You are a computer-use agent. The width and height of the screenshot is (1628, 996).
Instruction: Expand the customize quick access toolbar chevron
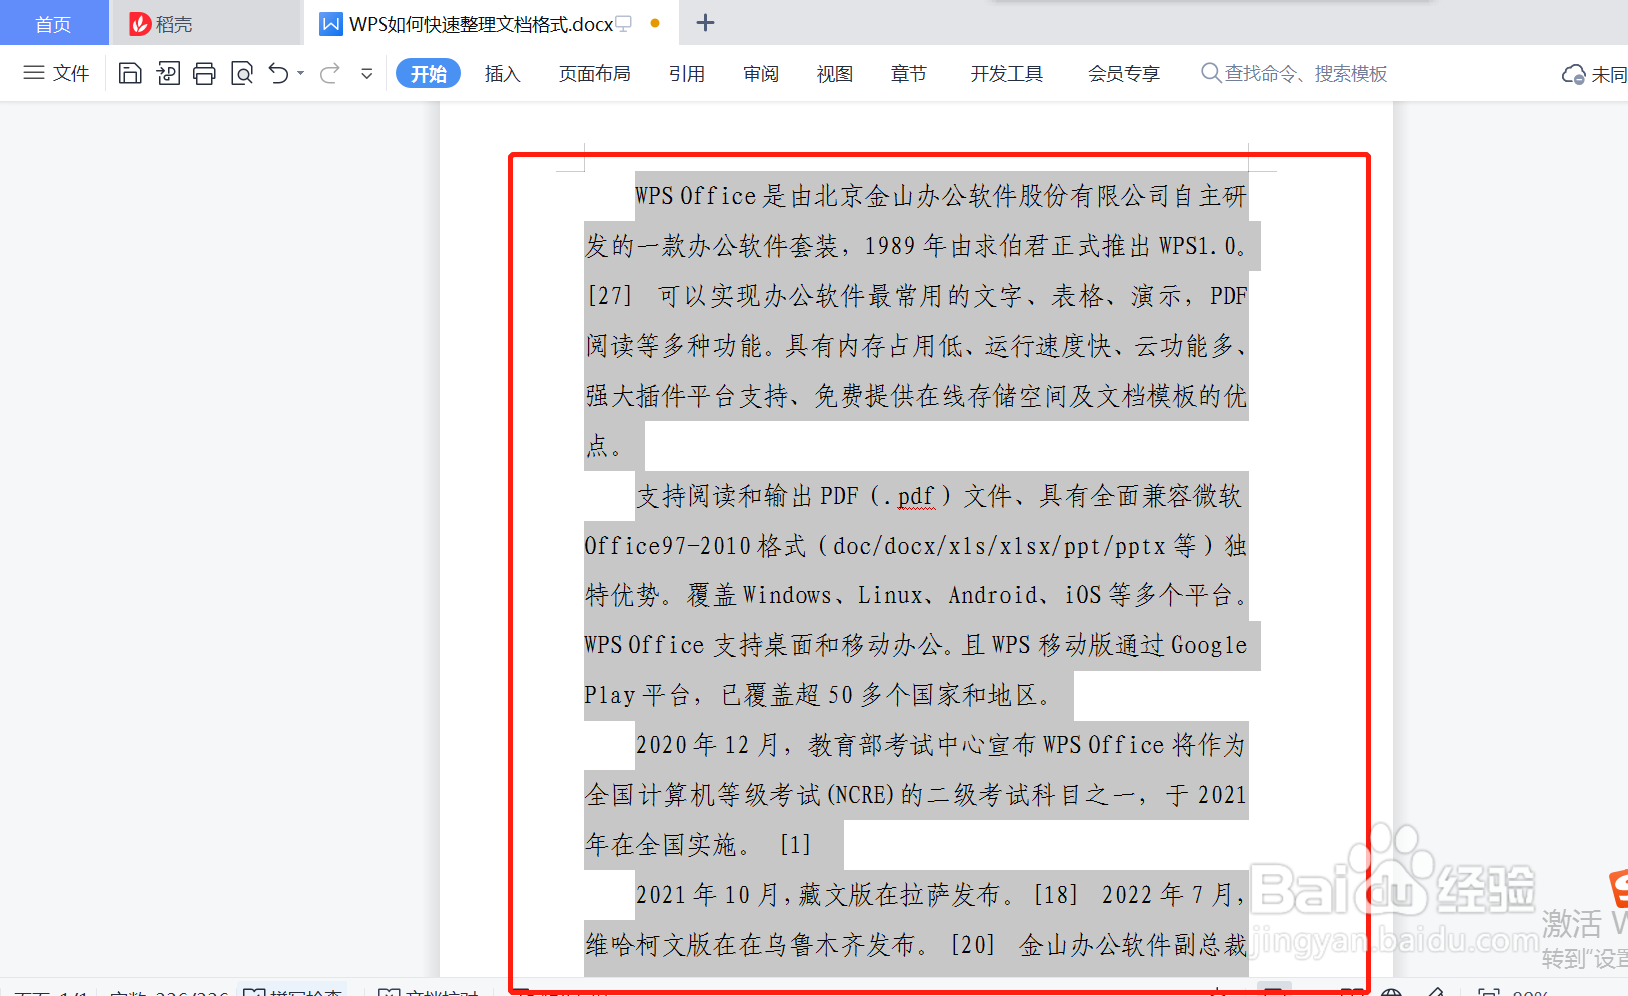(366, 73)
